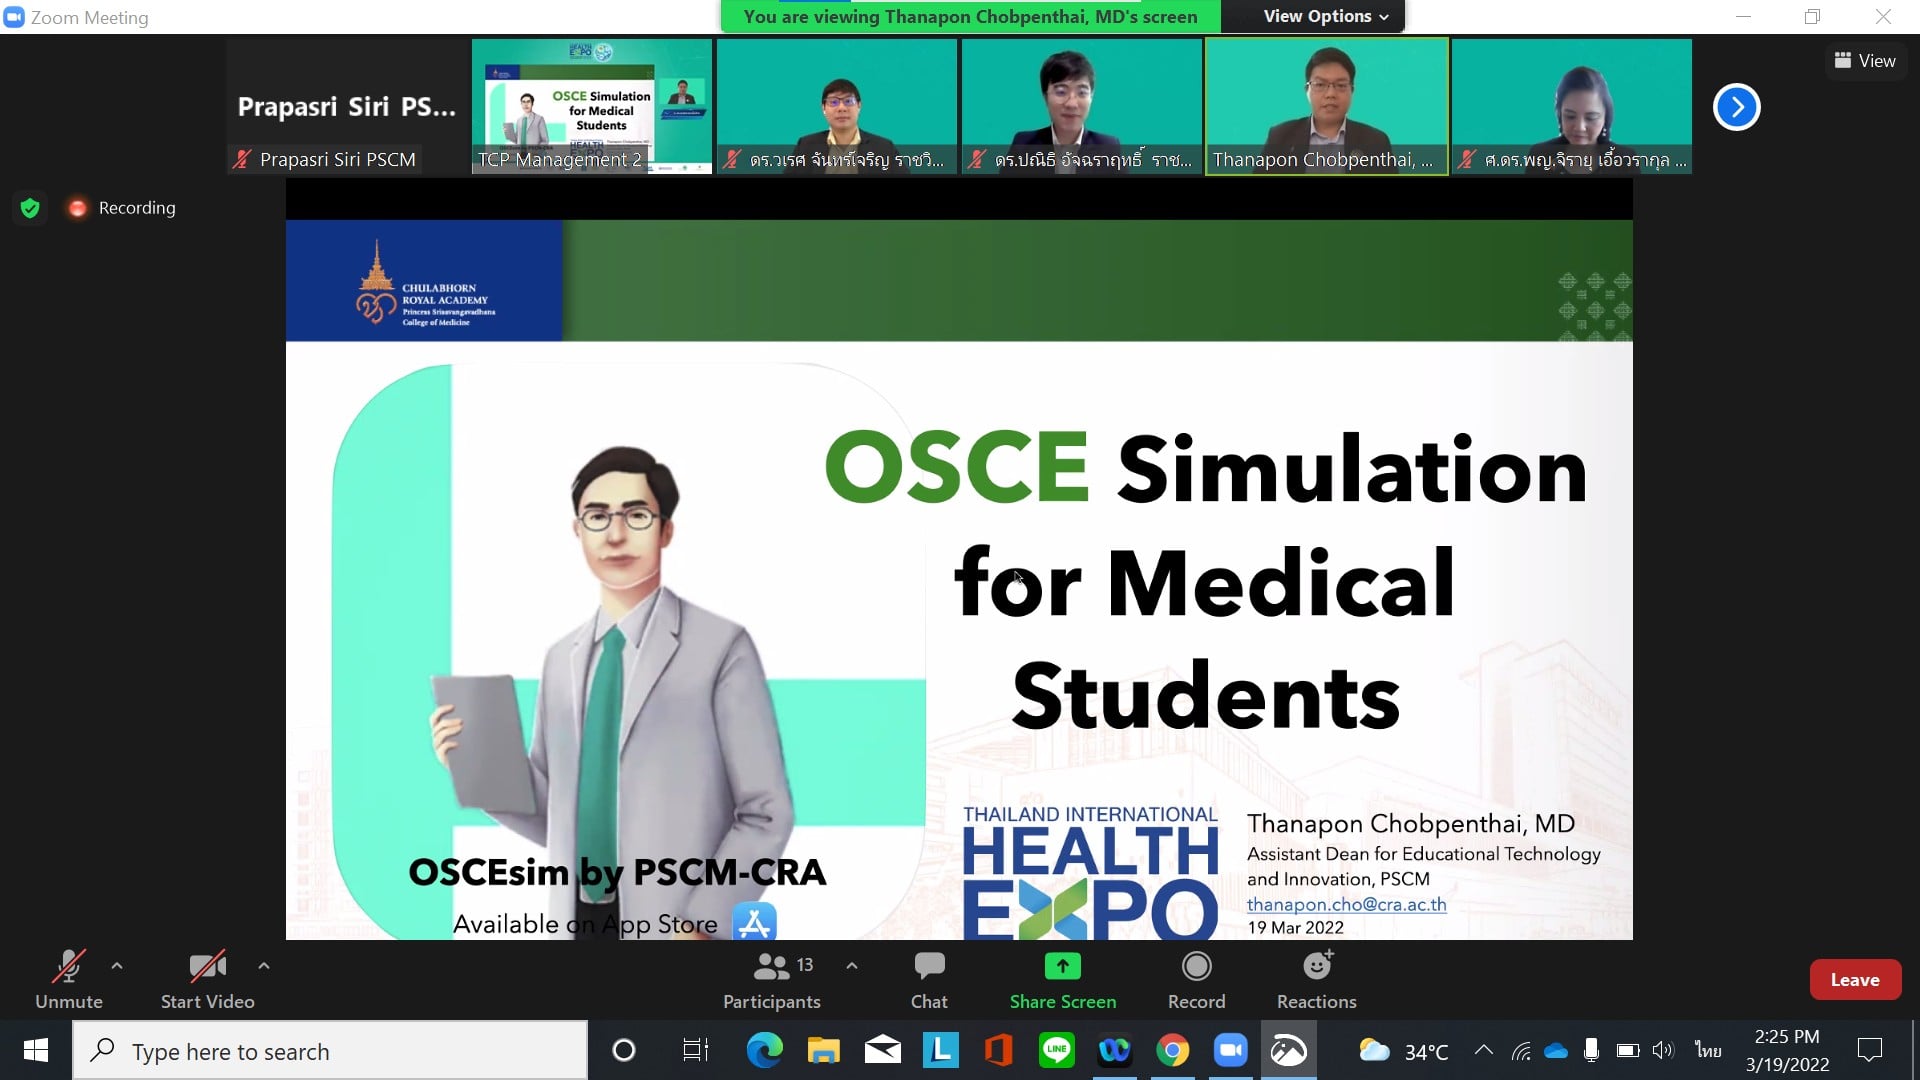Unmute the microphone
1920x1080 pixels.
tap(69, 980)
